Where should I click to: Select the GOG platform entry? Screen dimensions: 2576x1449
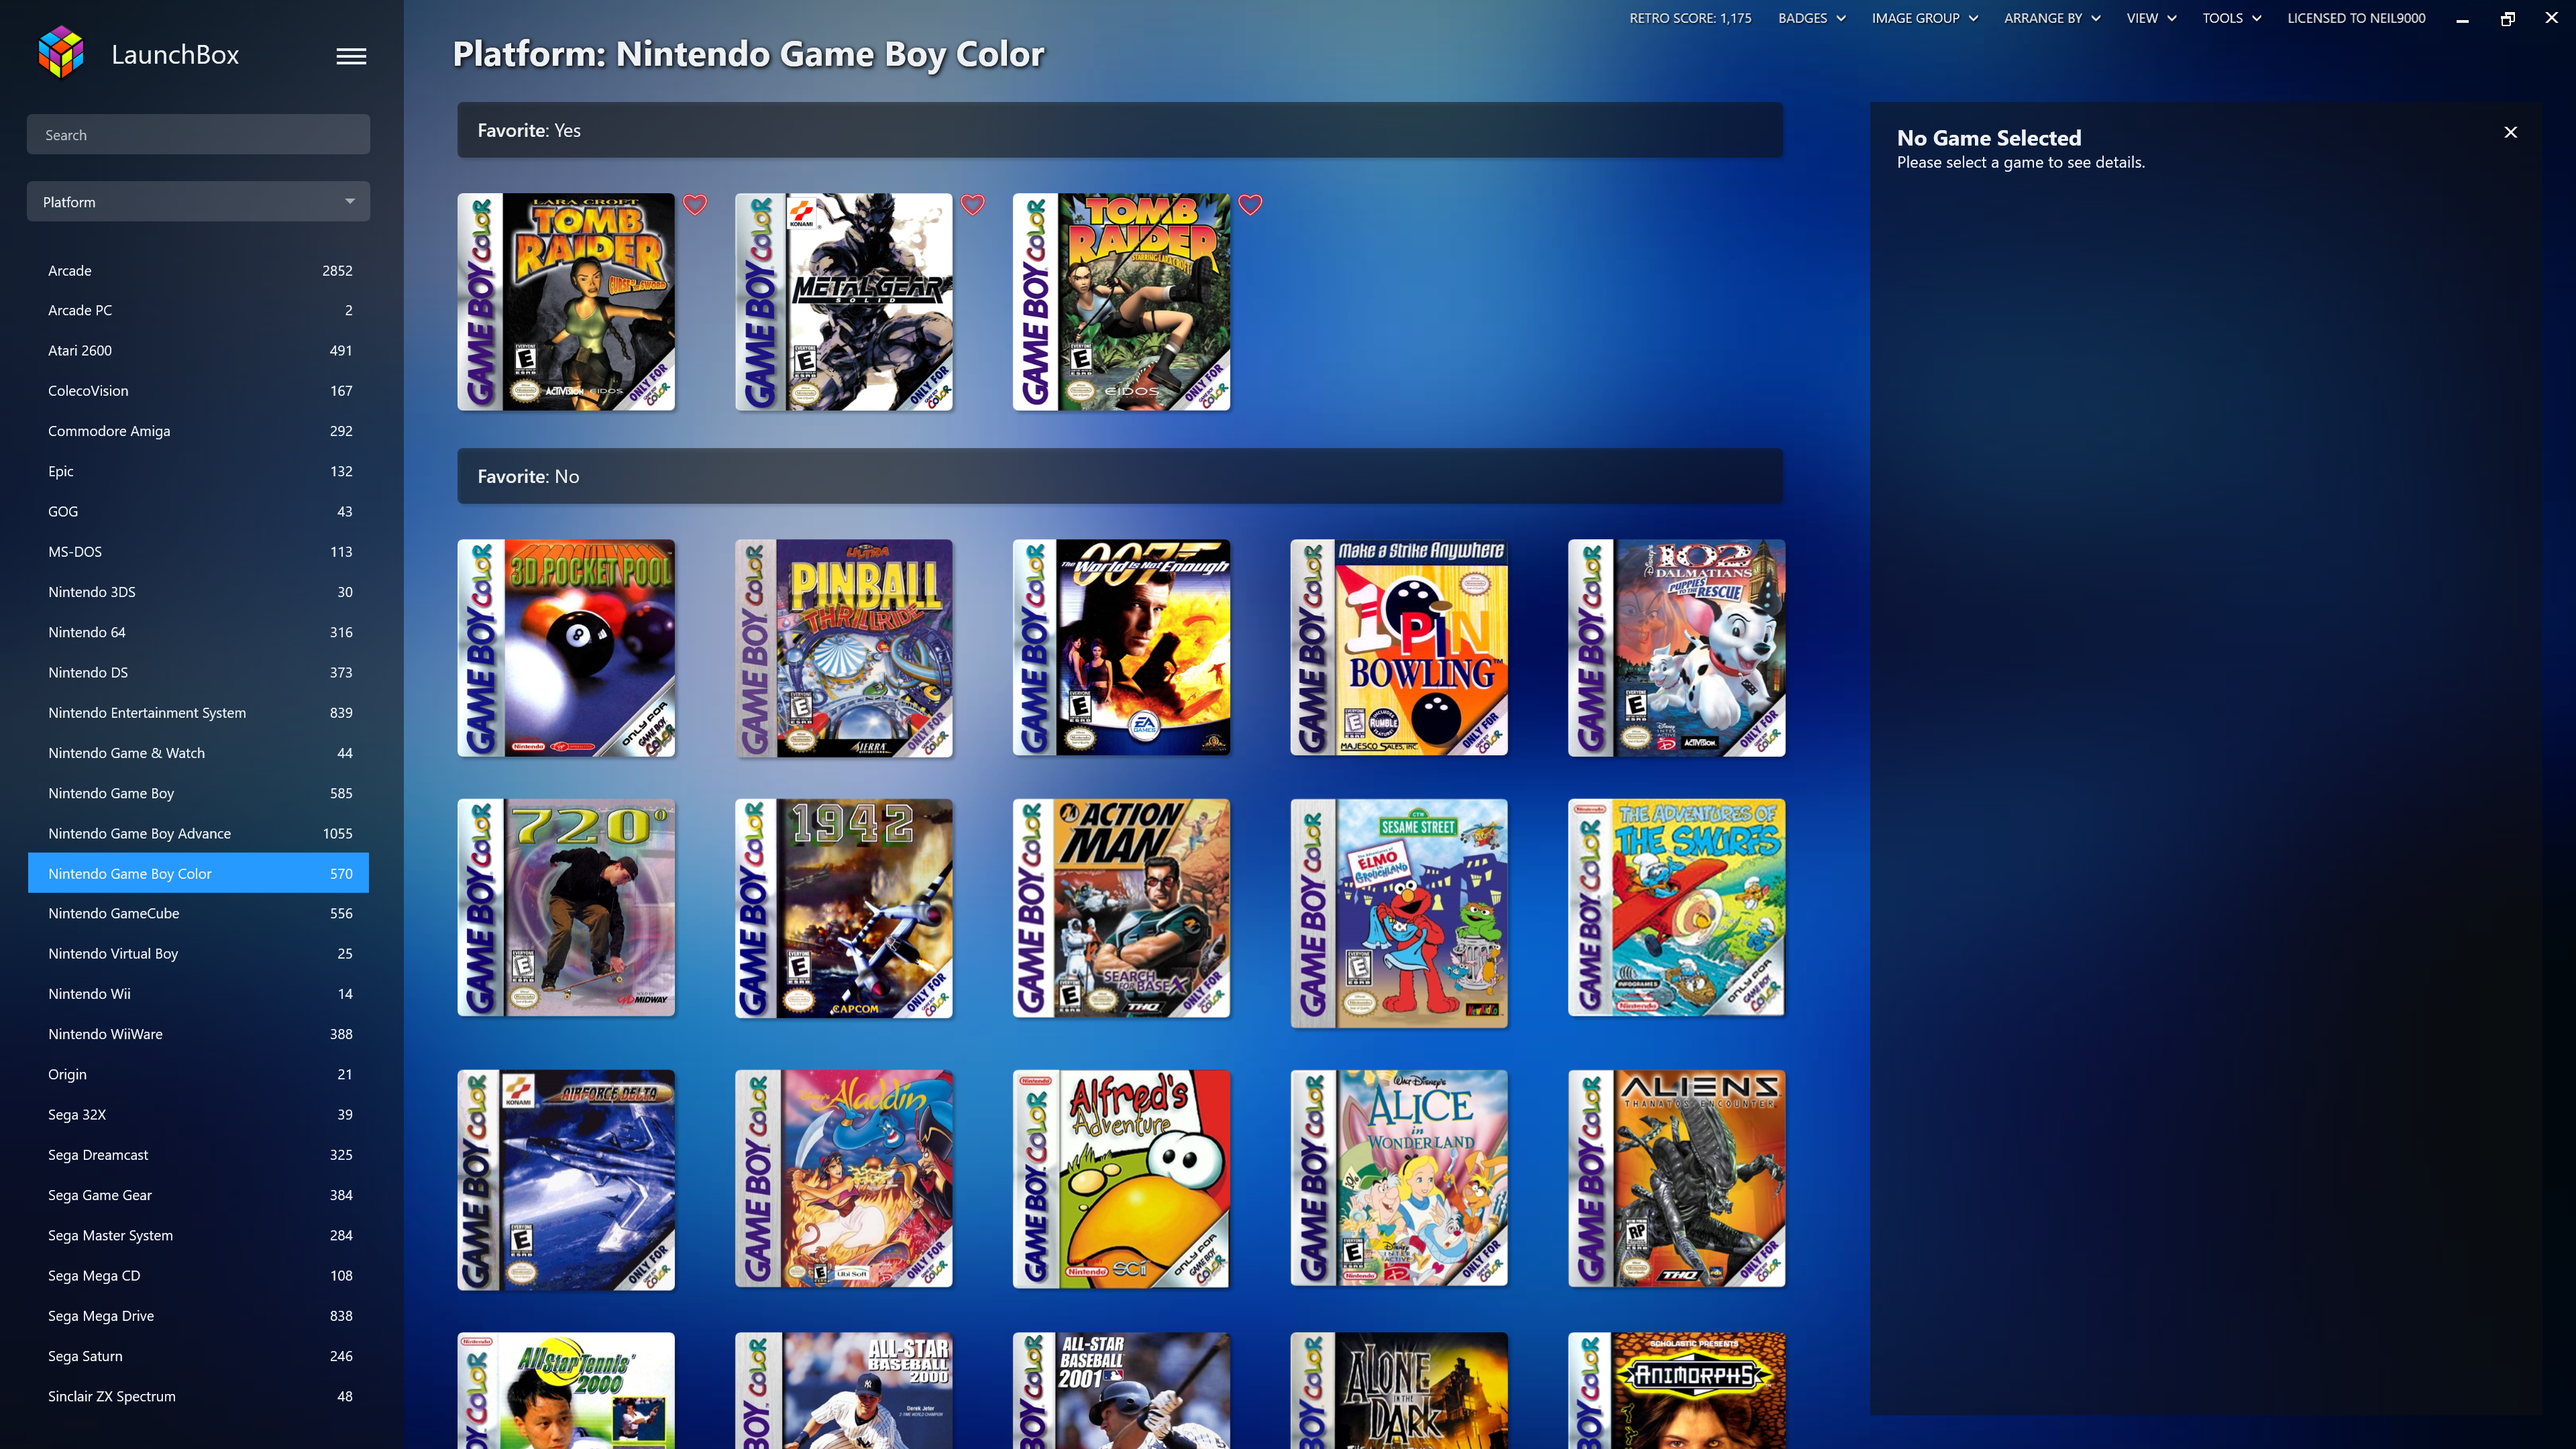point(198,511)
